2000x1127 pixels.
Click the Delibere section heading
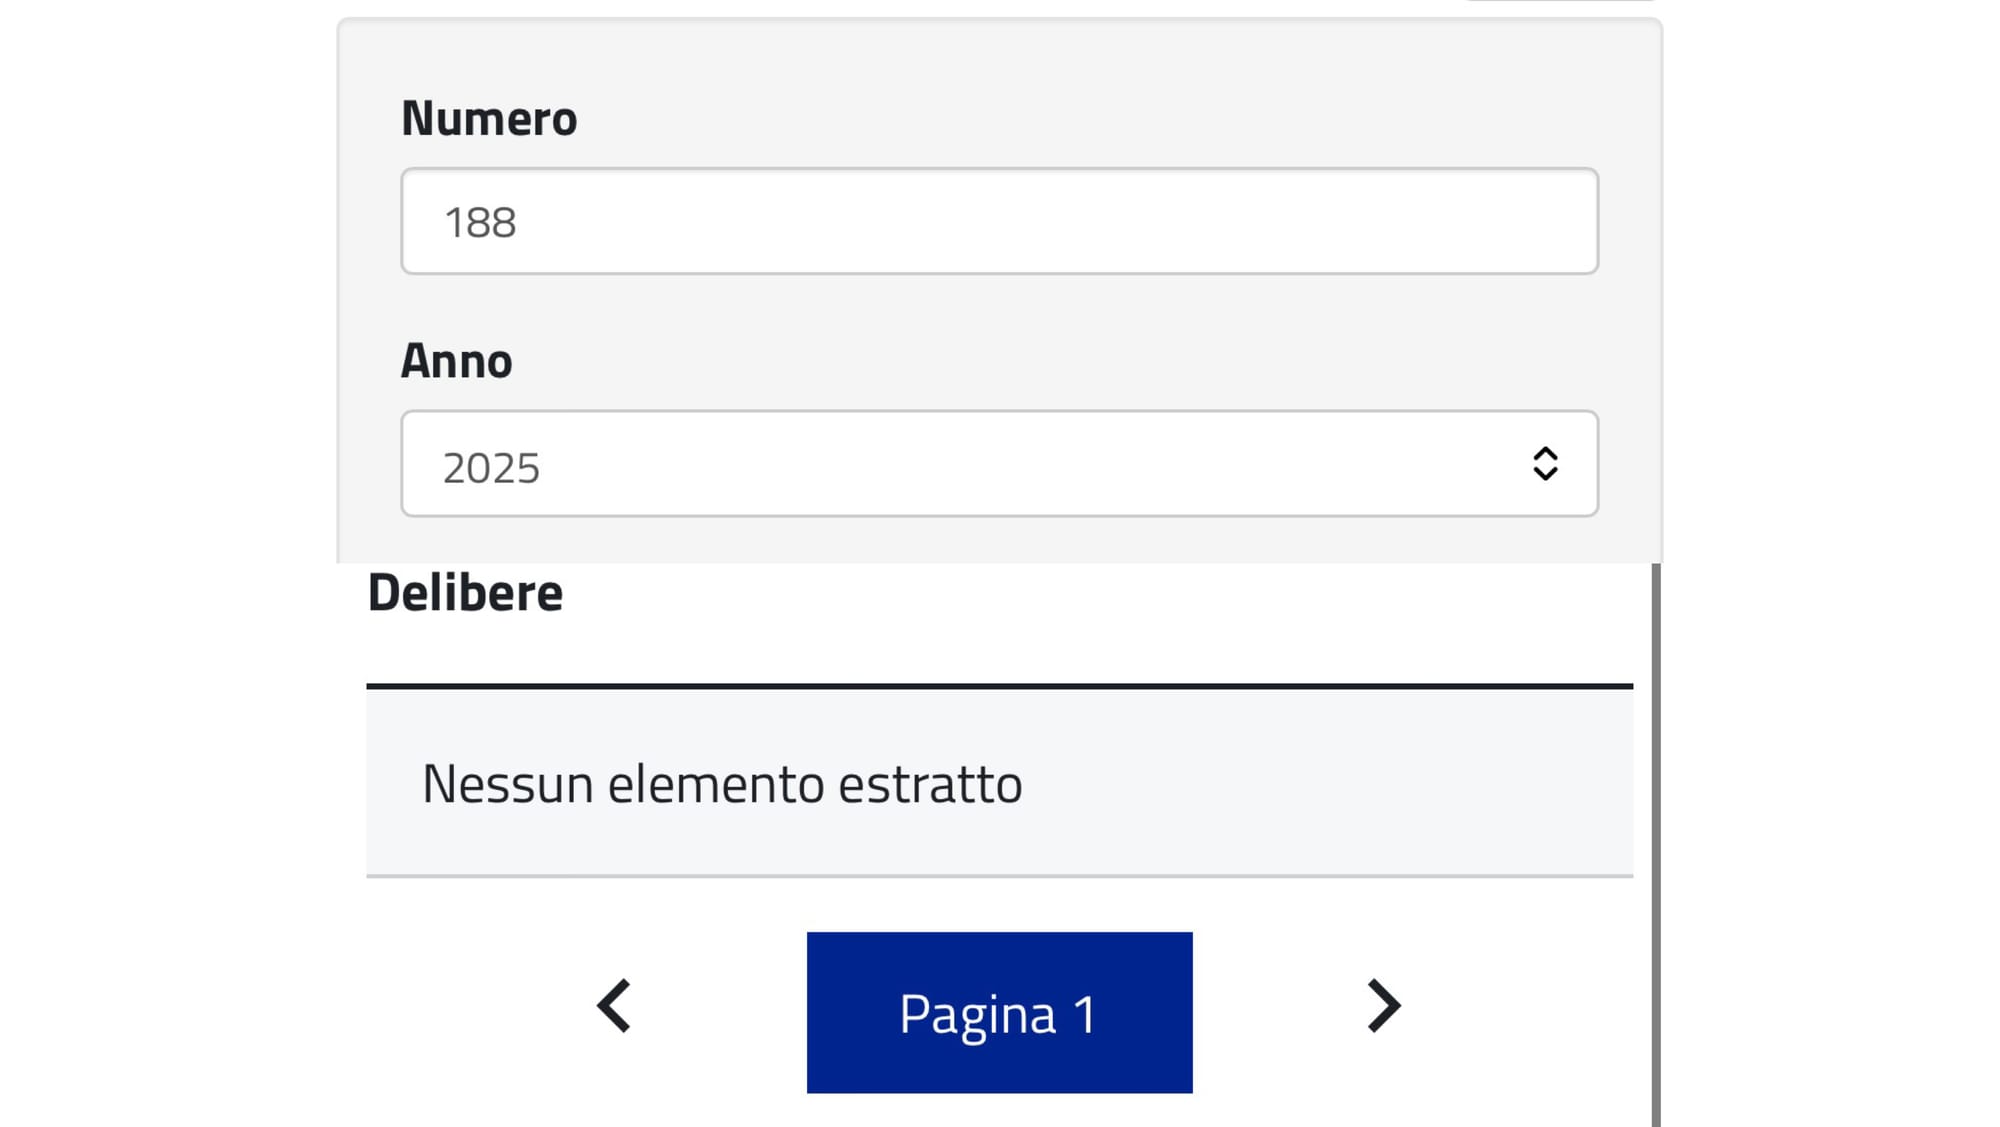[465, 593]
